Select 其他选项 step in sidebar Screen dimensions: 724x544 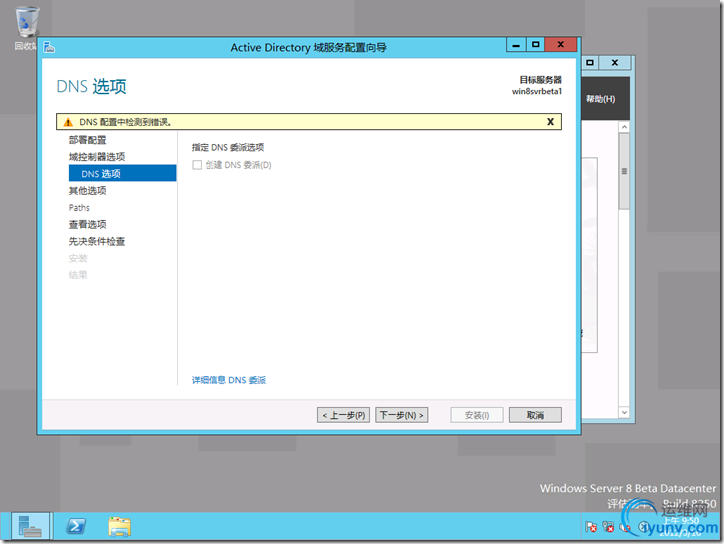87,191
